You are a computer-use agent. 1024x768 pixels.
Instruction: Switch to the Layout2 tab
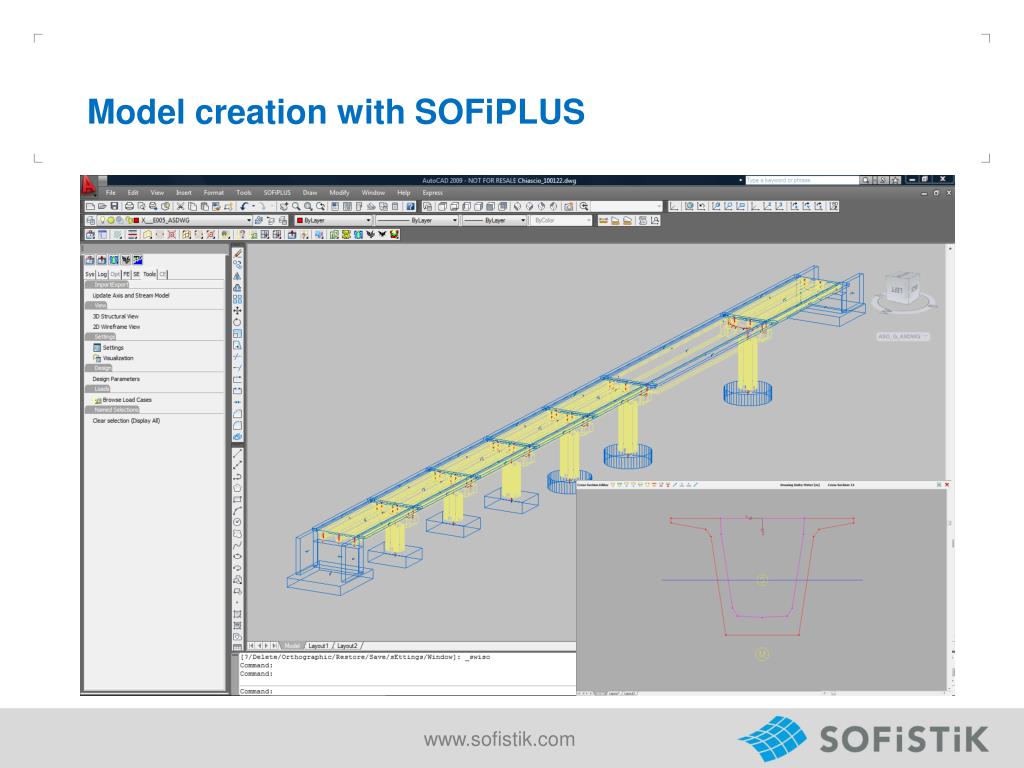(x=347, y=646)
